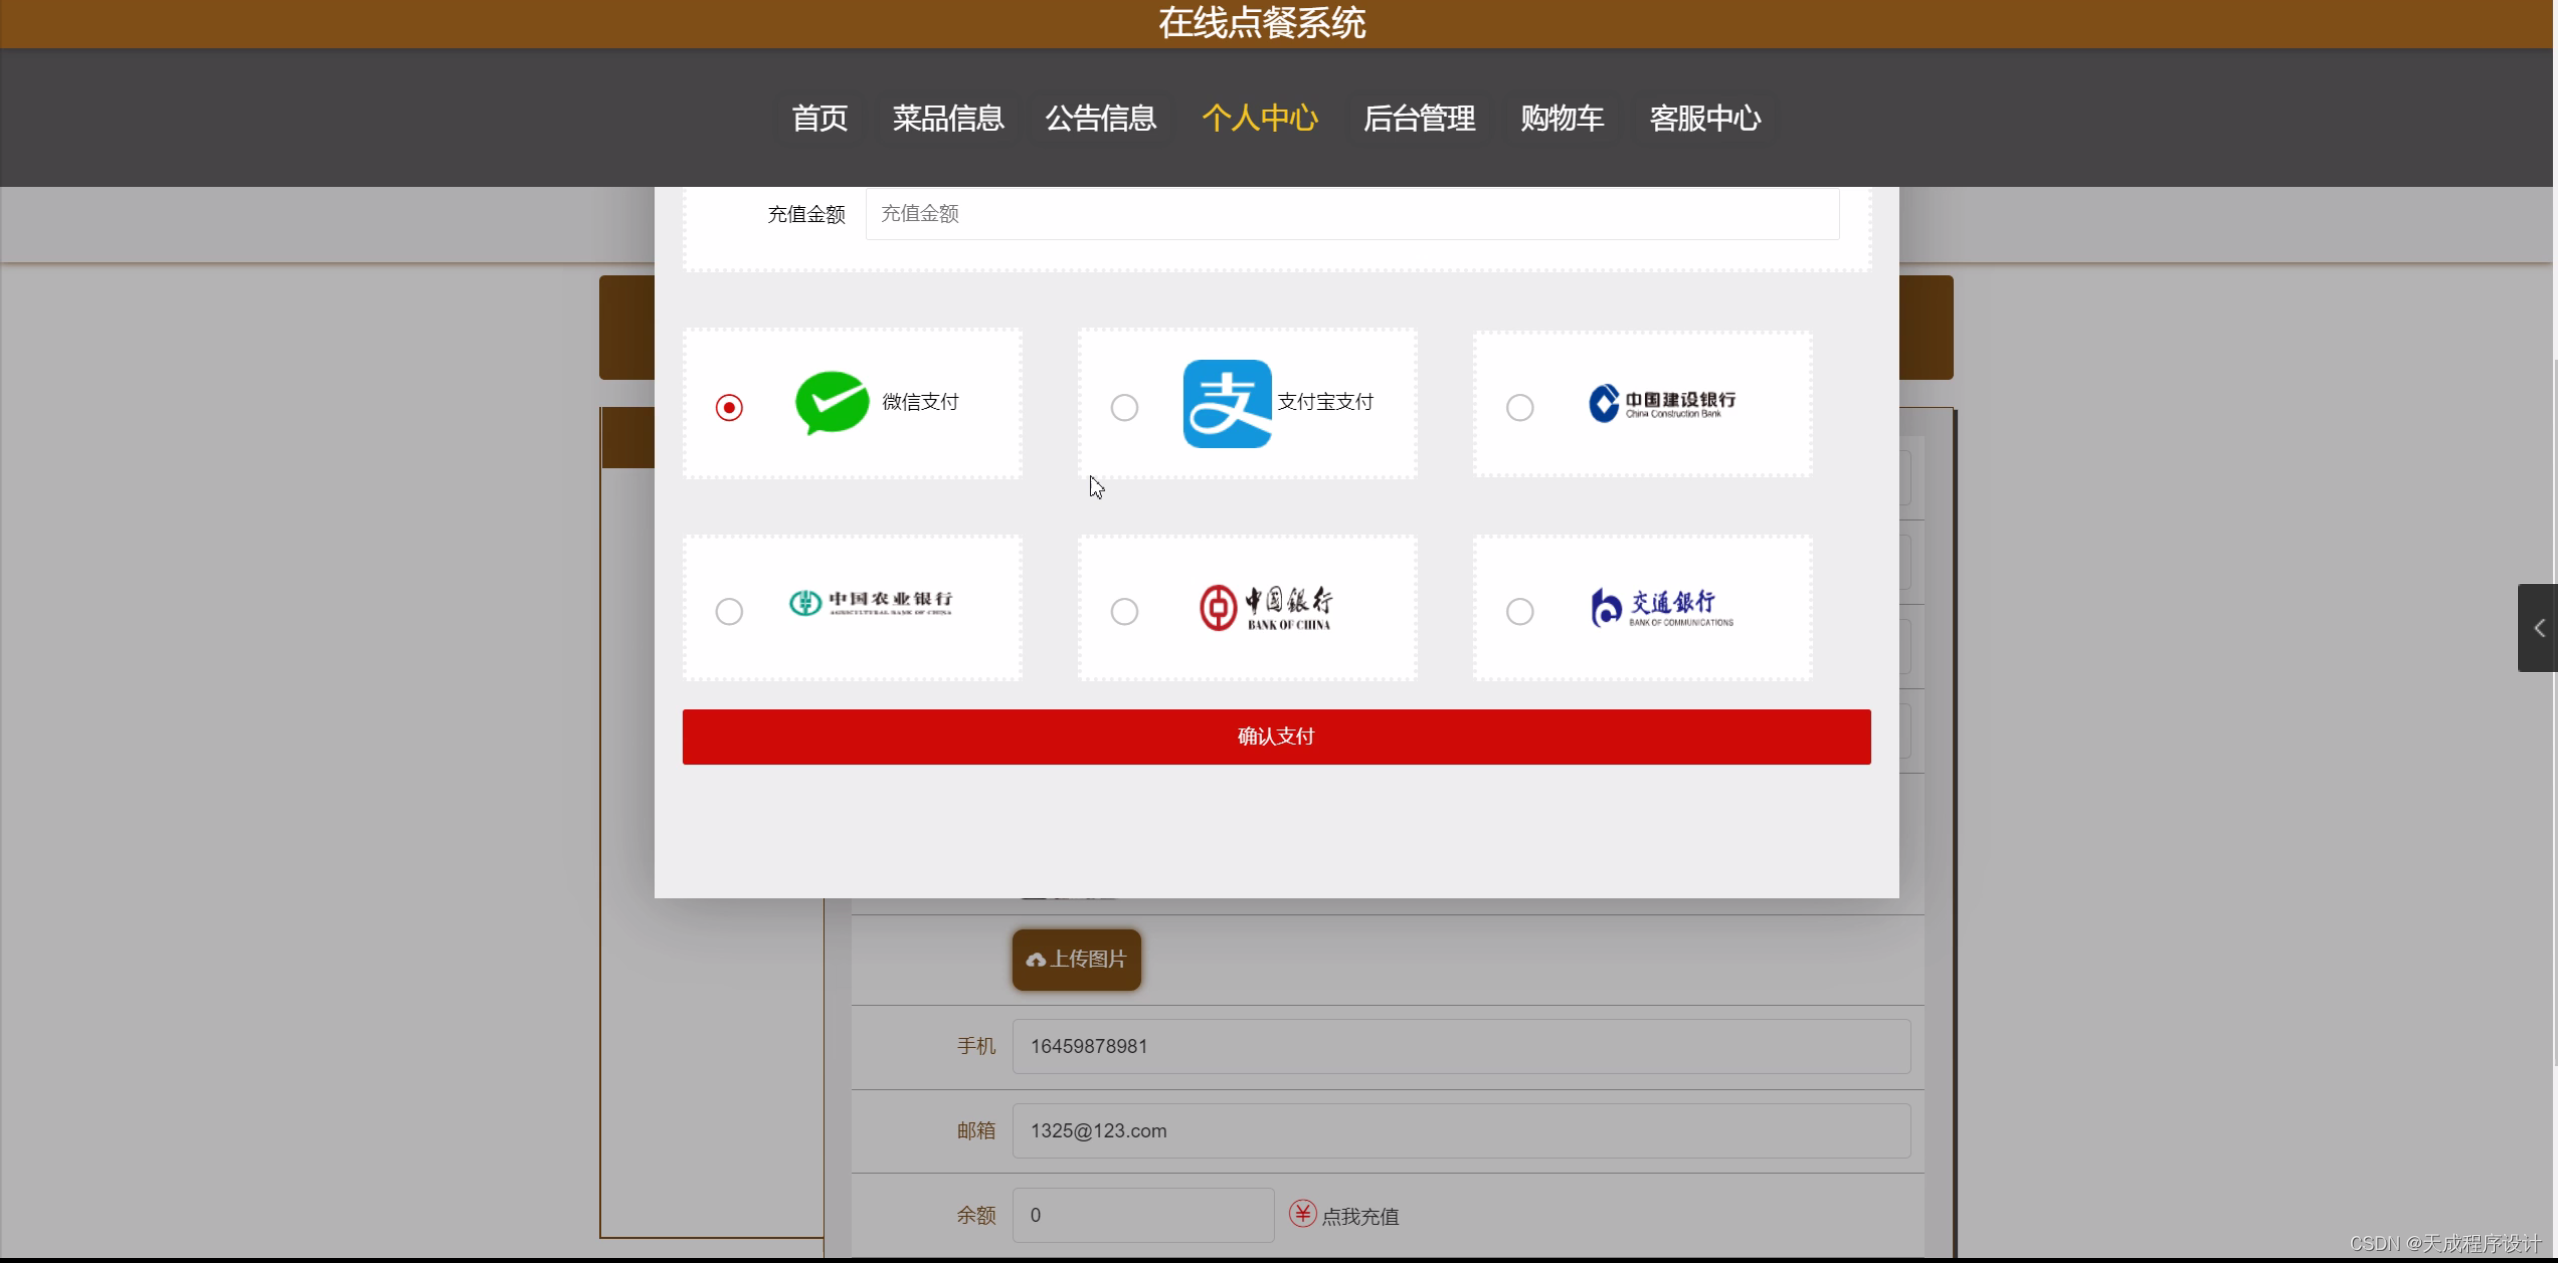Click the red yuan recharge icon

[1302, 1214]
